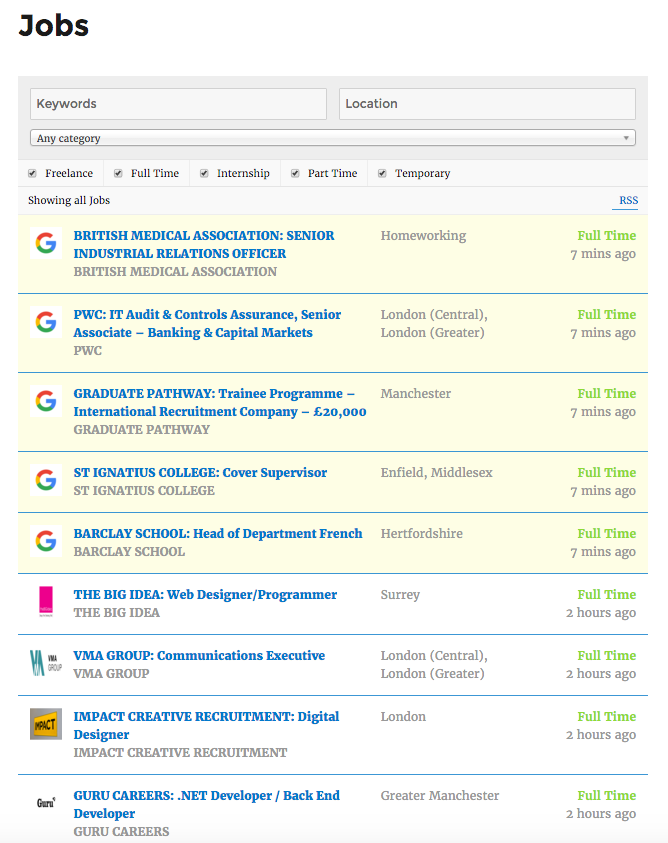This screenshot has height=843, width=668.
Task: Open Impact Creative Recruitment Digital Designer job
Action: point(207,725)
